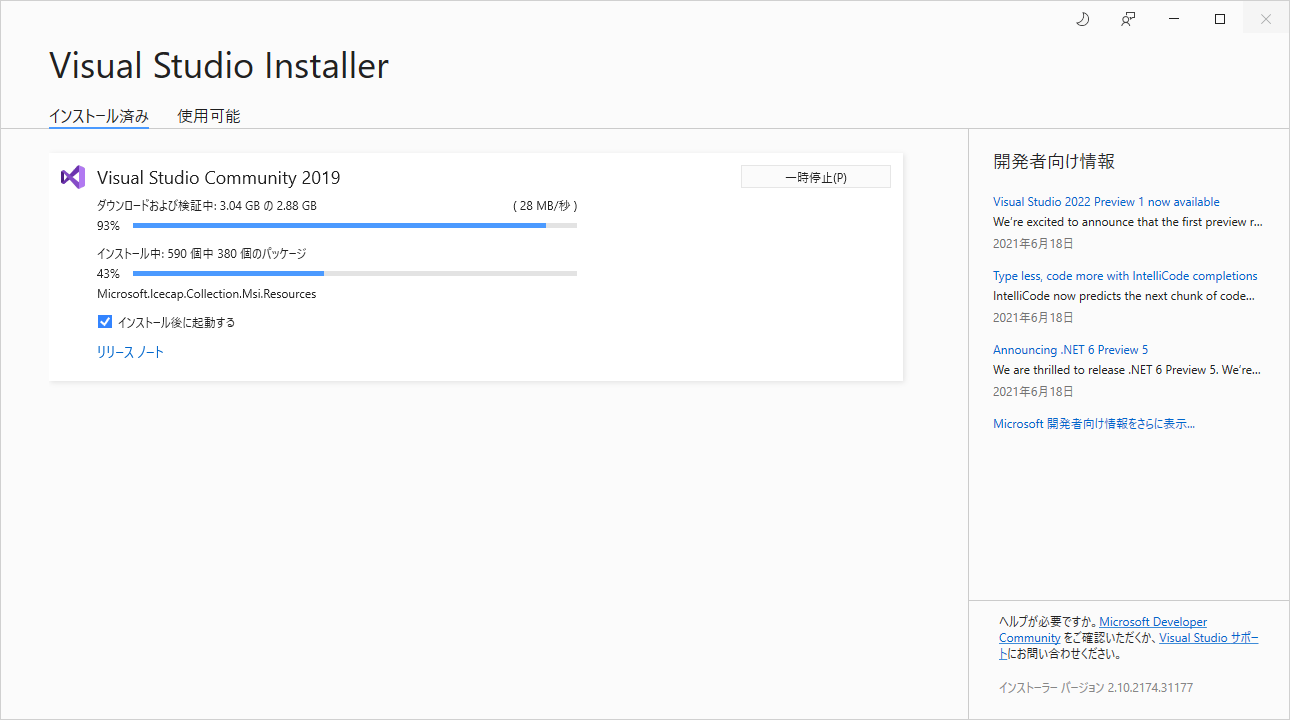This screenshot has height=720, width=1290.
Task: Open Announcing .NET 6 Preview 5 link
Action: tap(1070, 350)
